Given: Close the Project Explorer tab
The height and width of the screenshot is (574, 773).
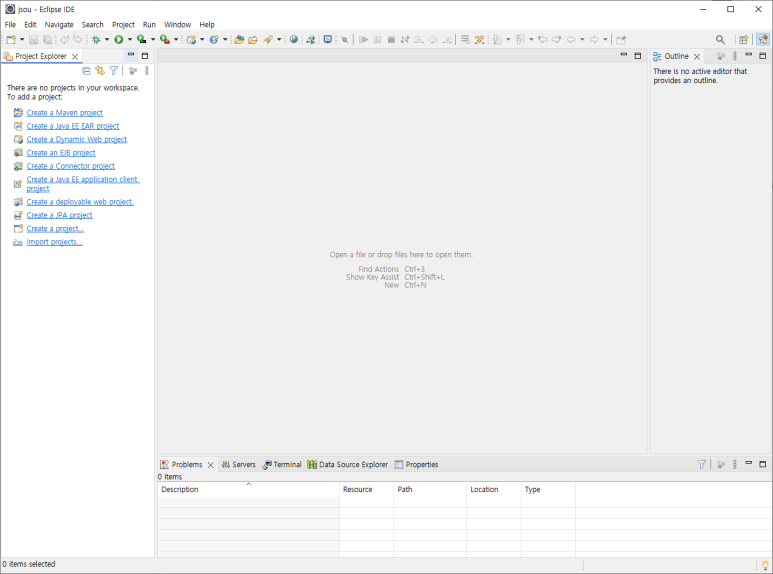Looking at the screenshot, I should [75, 57].
